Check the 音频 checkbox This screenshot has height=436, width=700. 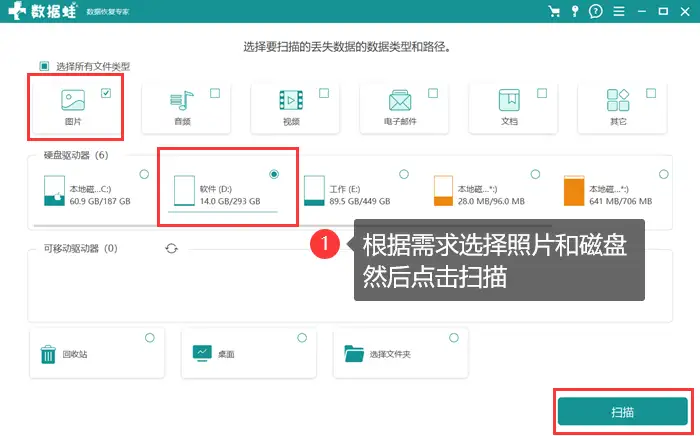215,93
